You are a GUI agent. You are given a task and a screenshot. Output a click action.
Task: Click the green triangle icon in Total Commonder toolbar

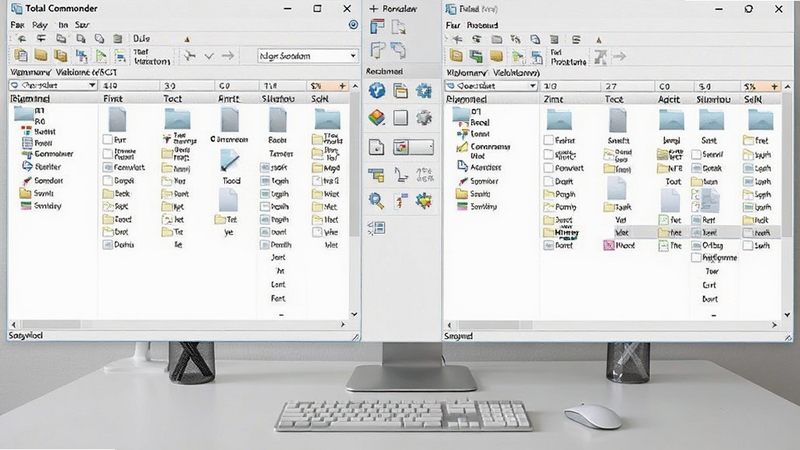[101, 56]
